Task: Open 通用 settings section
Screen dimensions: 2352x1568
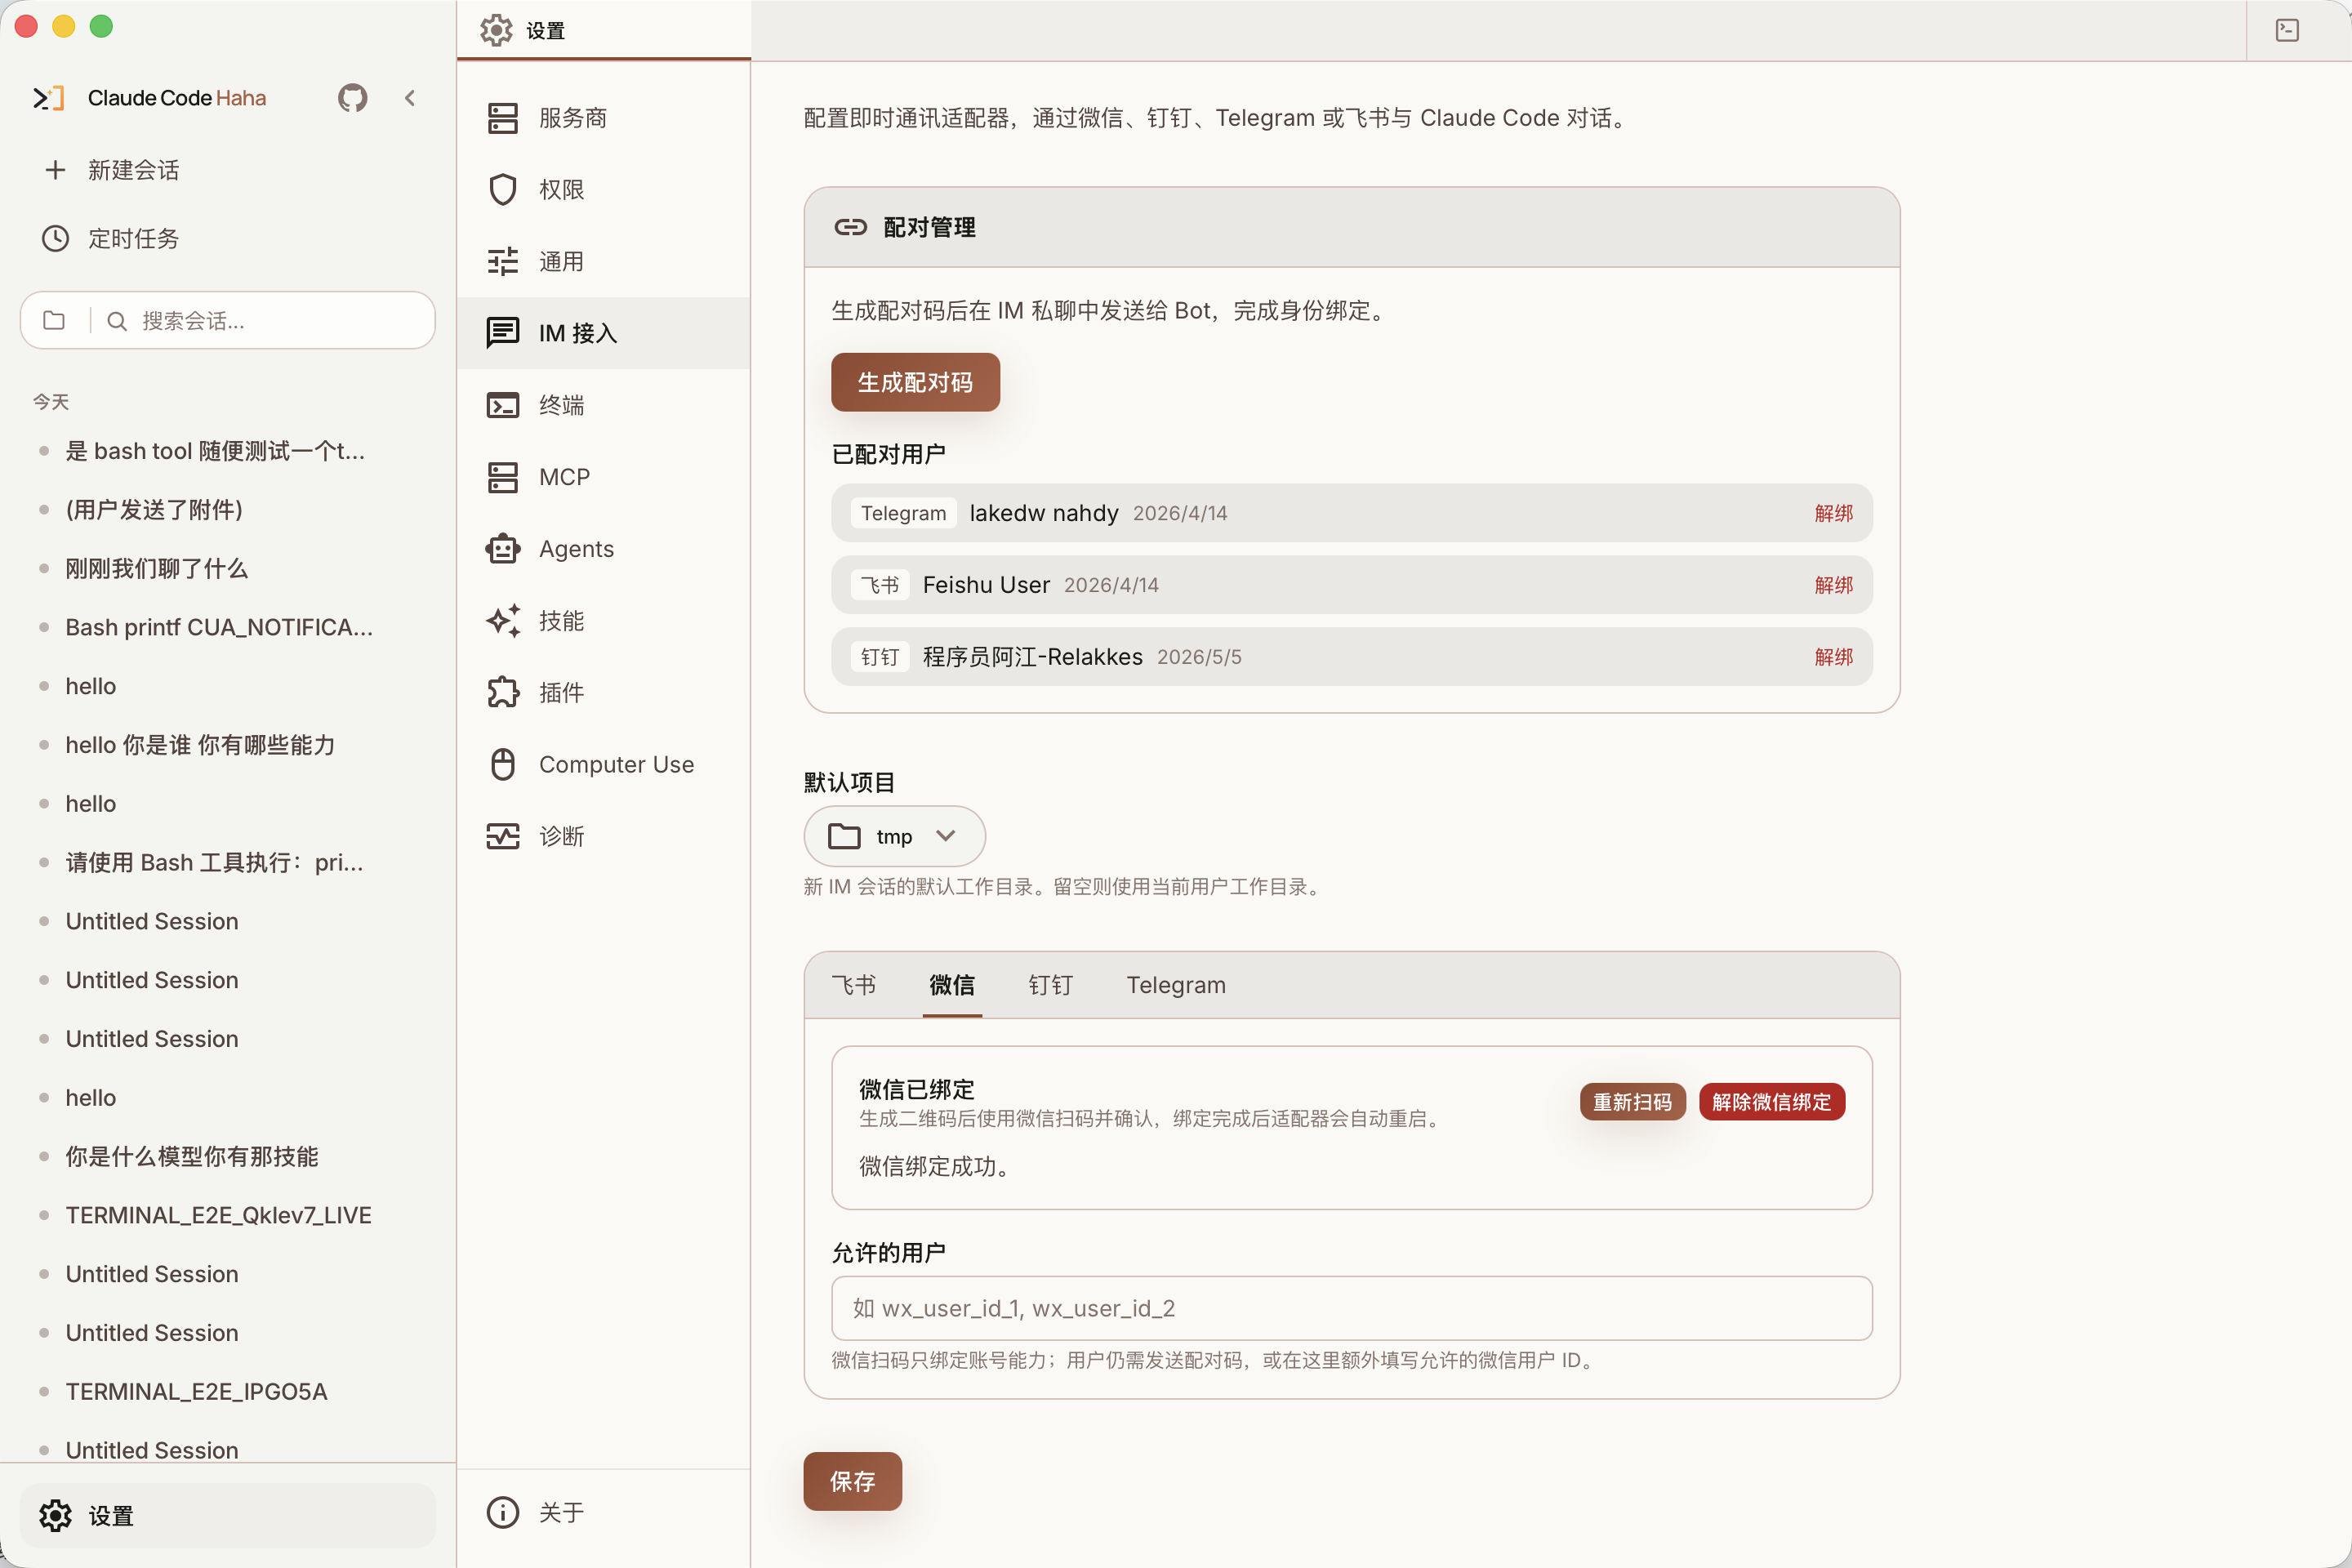Action: pos(603,261)
